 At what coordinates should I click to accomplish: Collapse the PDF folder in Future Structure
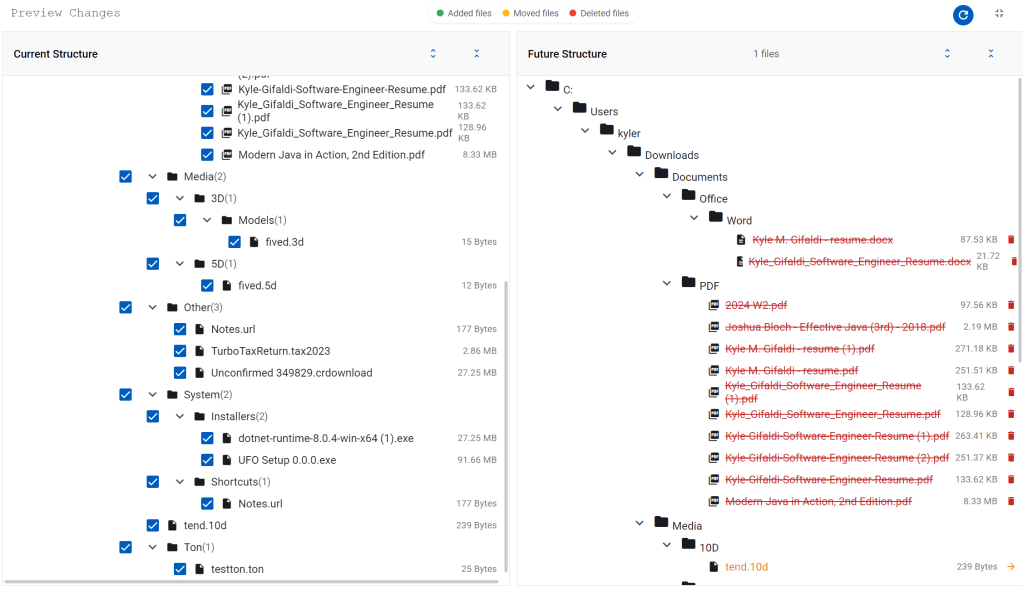(x=667, y=284)
